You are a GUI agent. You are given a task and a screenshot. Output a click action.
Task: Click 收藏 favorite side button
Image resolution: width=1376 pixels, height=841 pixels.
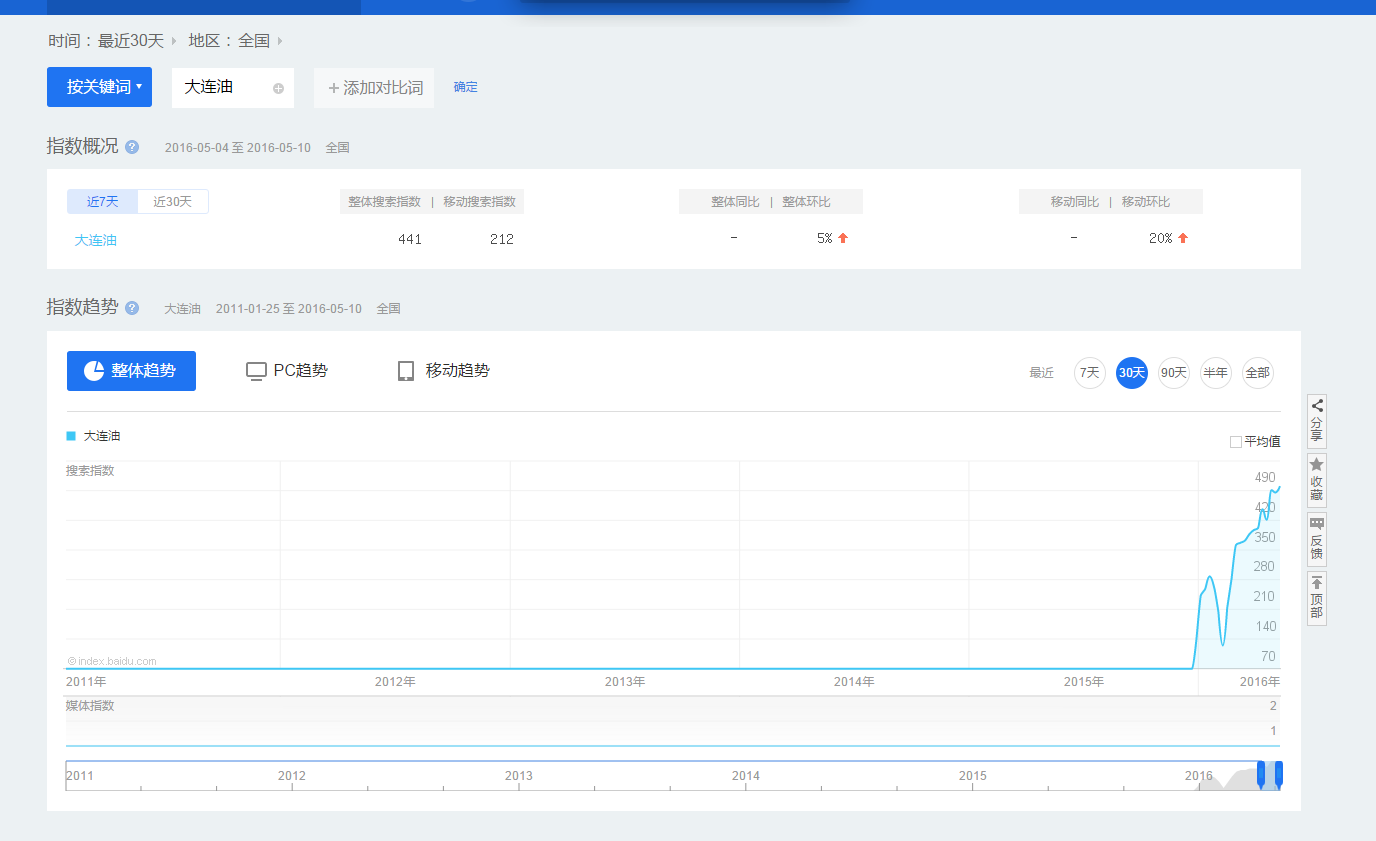pyautogui.click(x=1317, y=480)
